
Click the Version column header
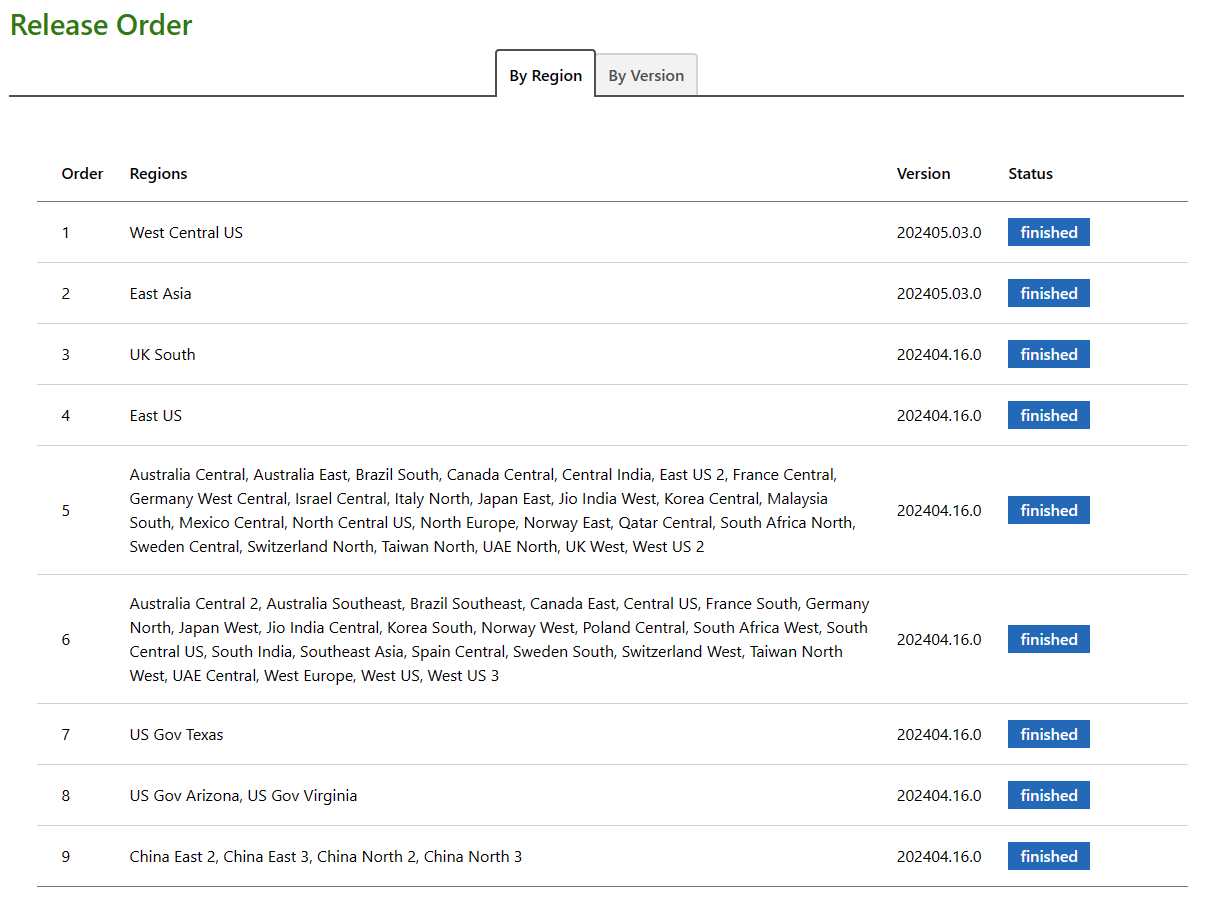(924, 173)
